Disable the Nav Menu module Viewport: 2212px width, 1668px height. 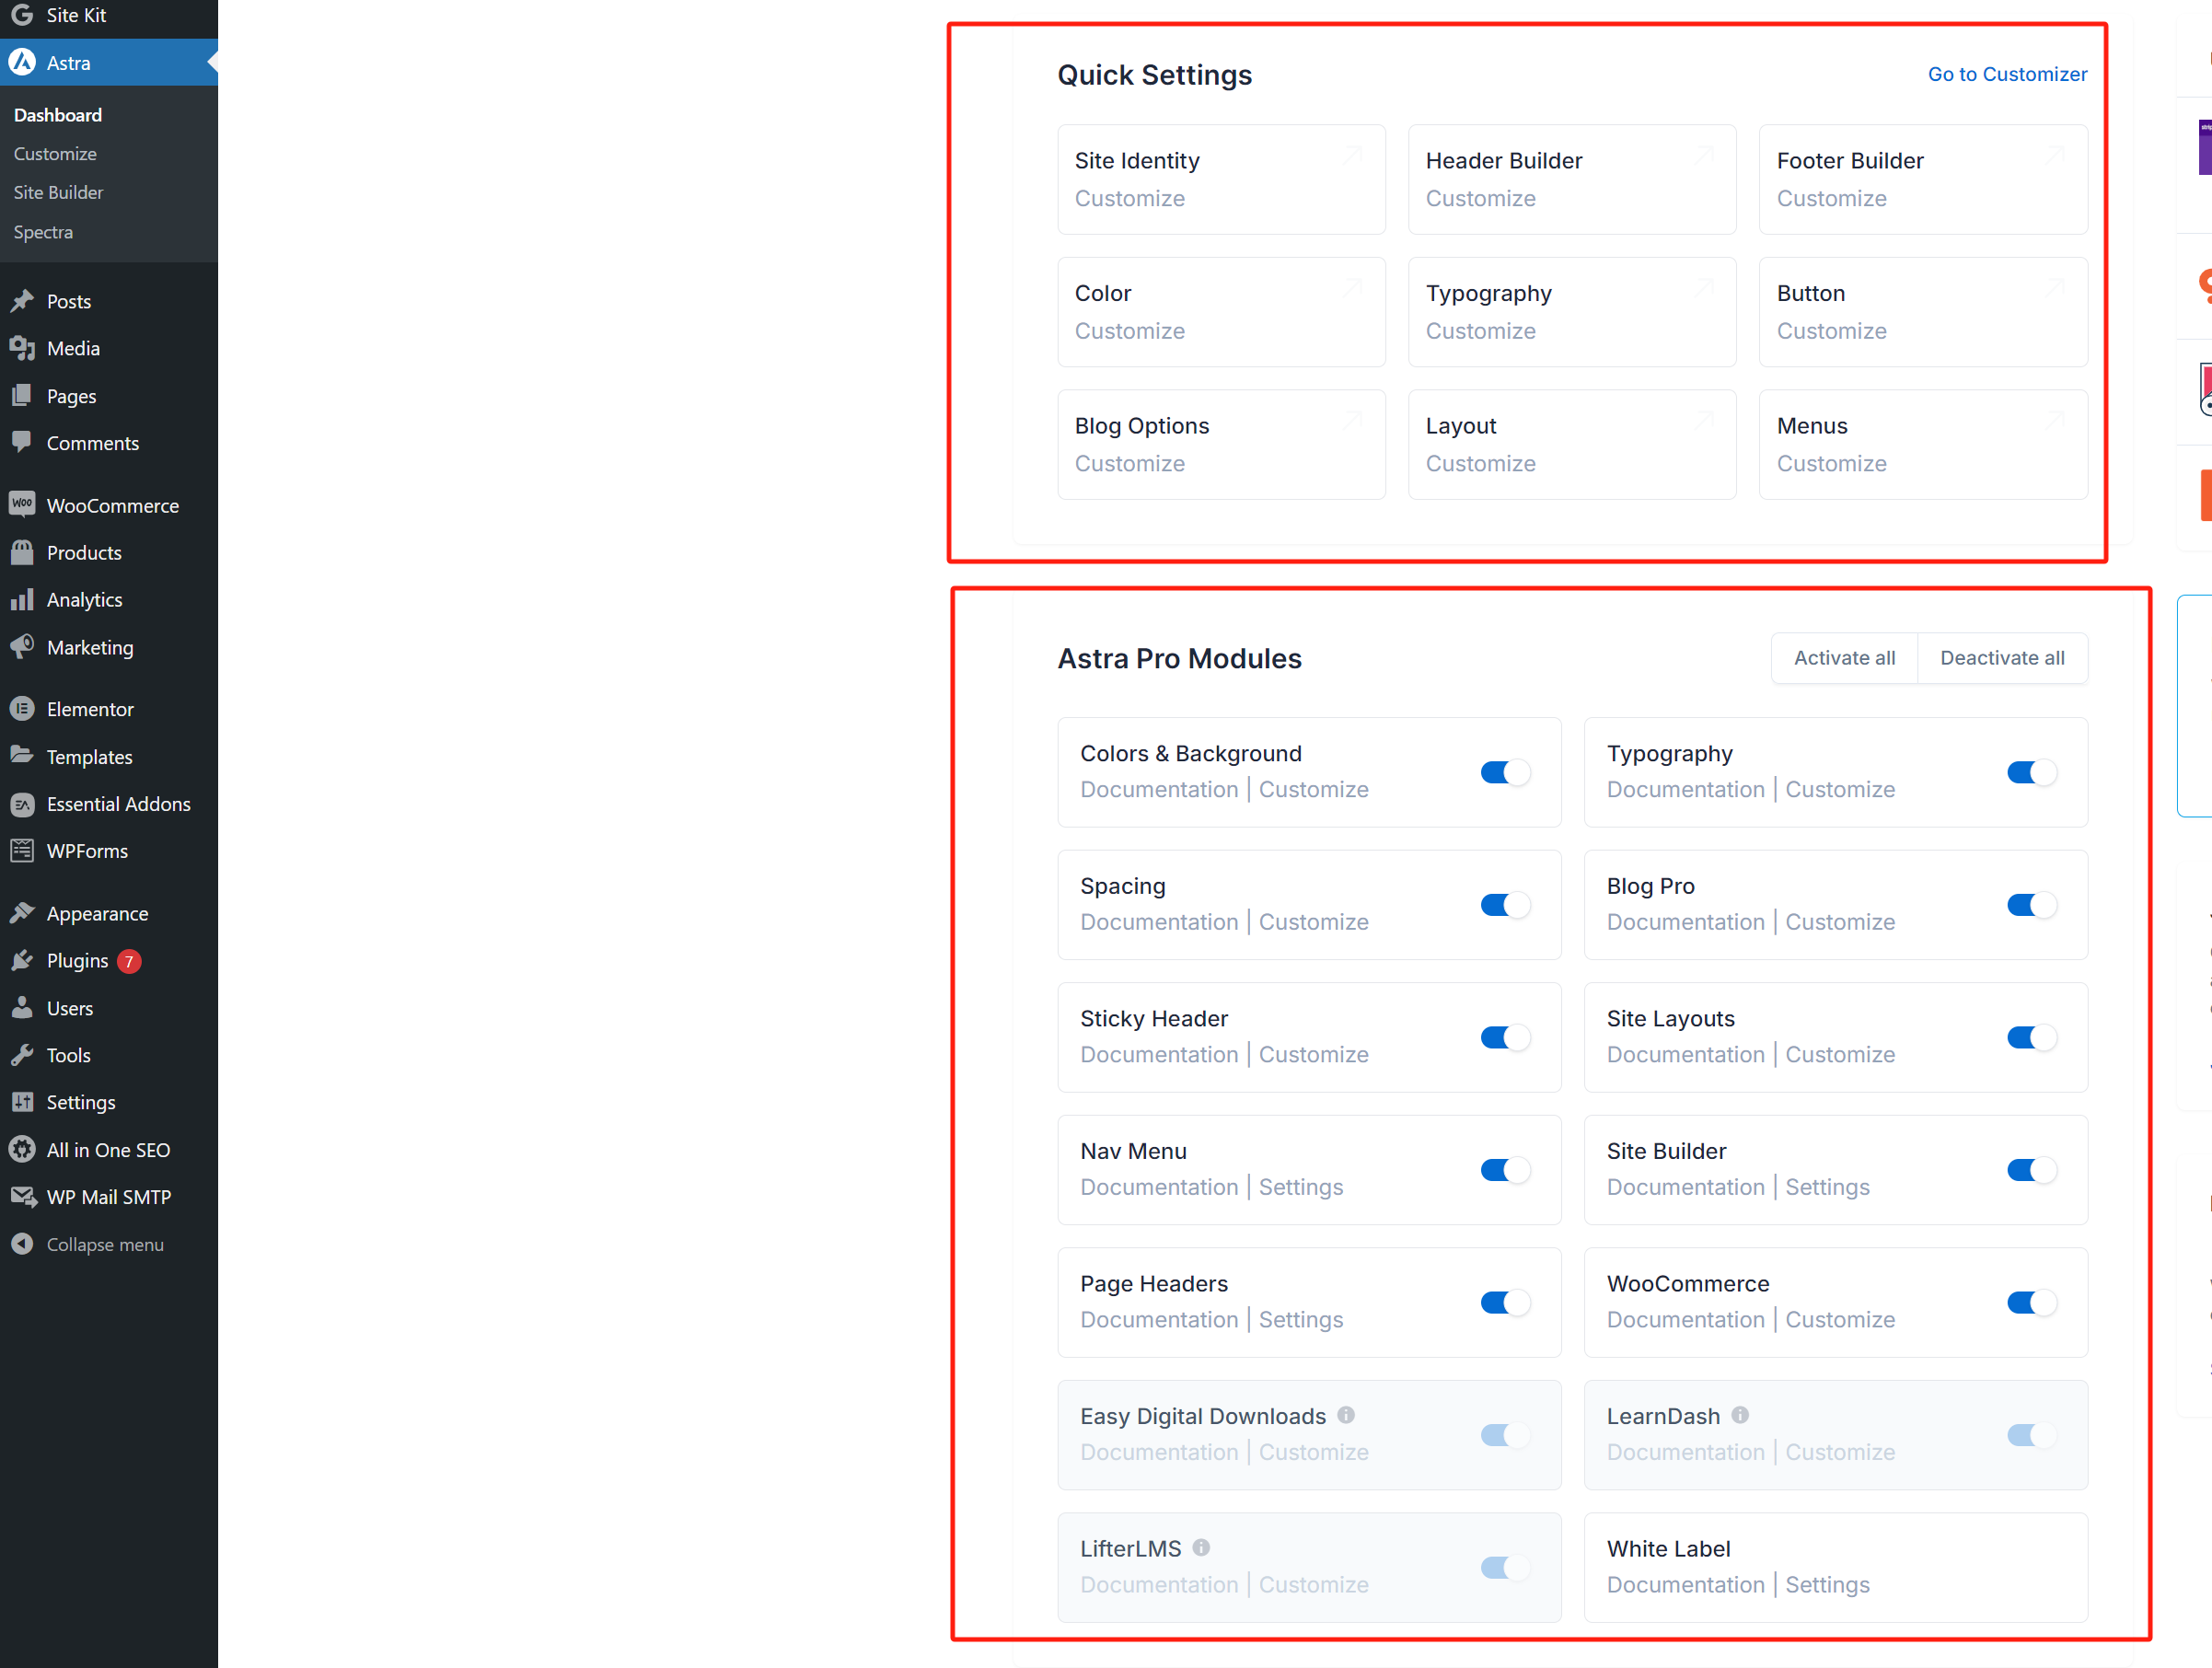point(1505,1170)
